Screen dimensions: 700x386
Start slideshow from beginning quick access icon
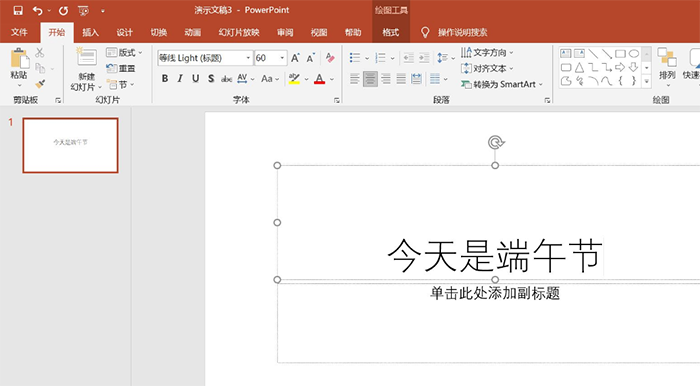83,10
